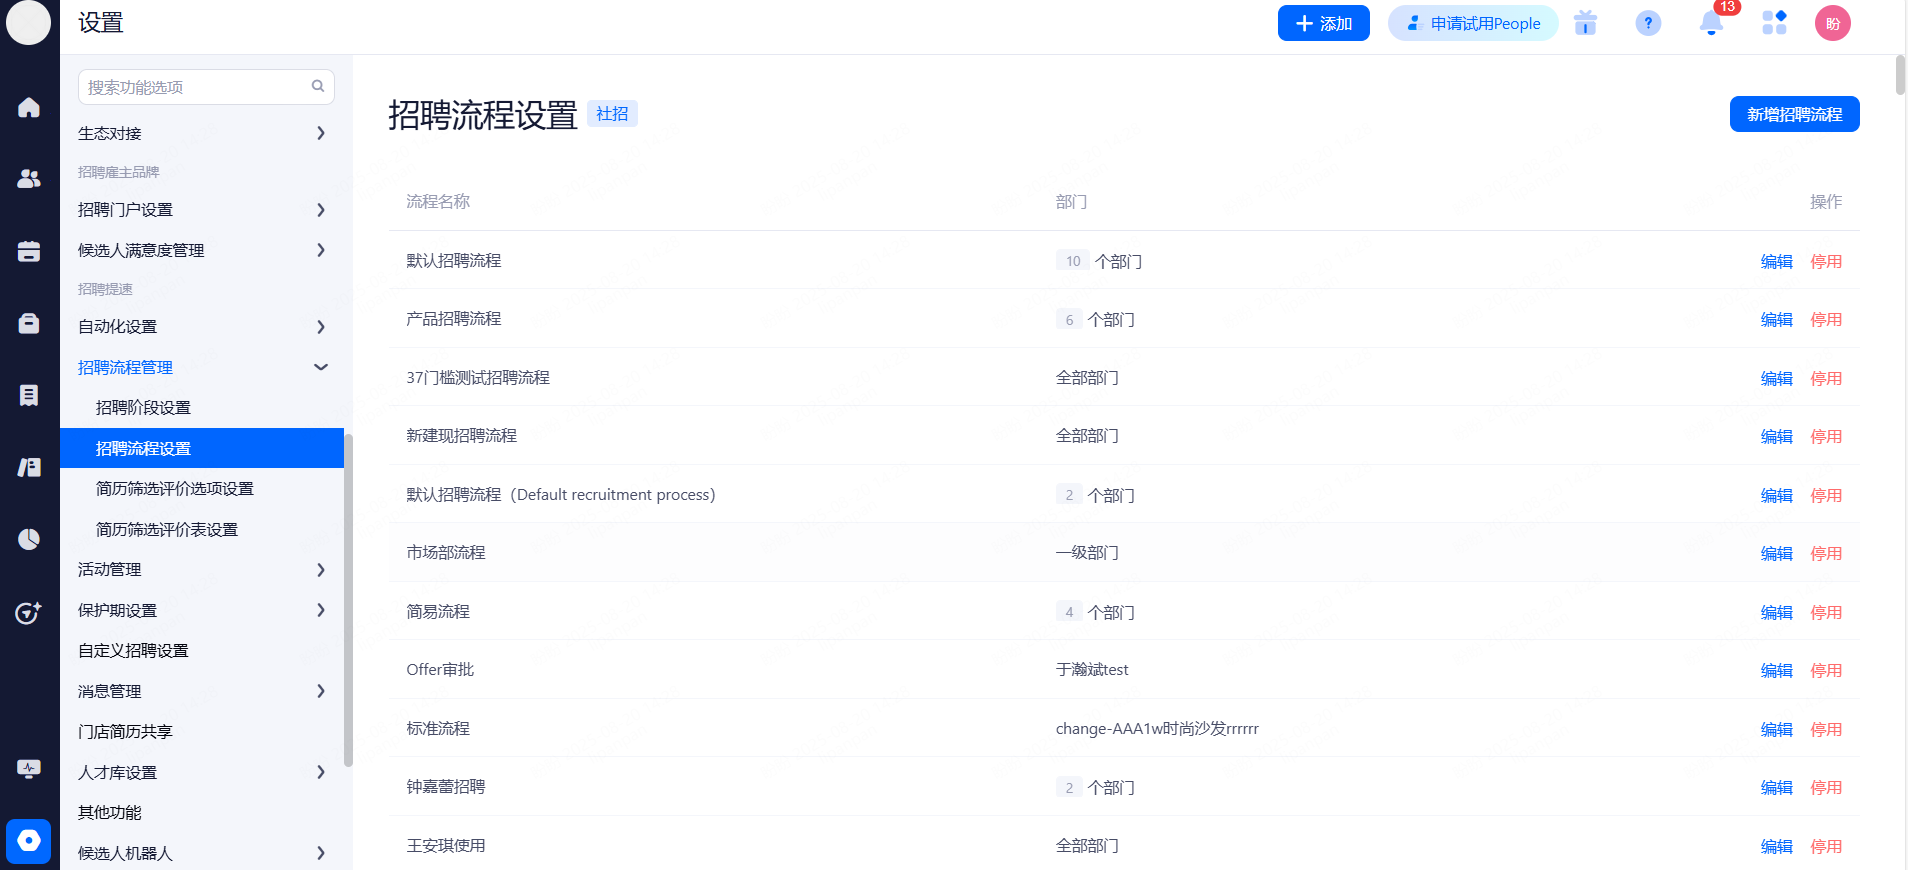
Task: Open the pie chart reports icon
Action: [29, 539]
